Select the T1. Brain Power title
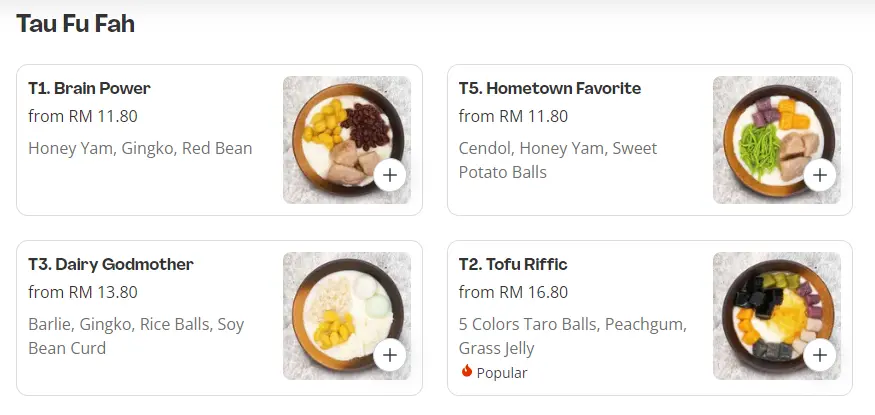This screenshot has width=875, height=415. [89, 88]
